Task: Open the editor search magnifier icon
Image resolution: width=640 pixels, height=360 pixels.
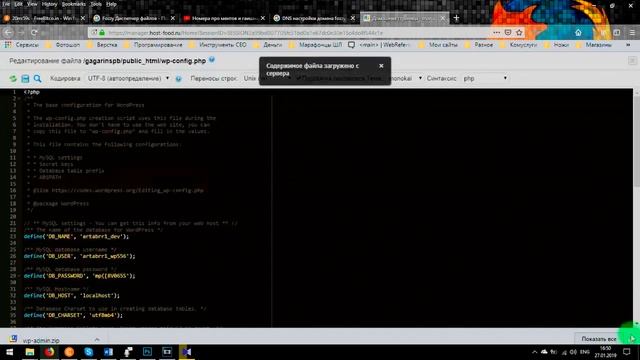Action: [x=38, y=78]
